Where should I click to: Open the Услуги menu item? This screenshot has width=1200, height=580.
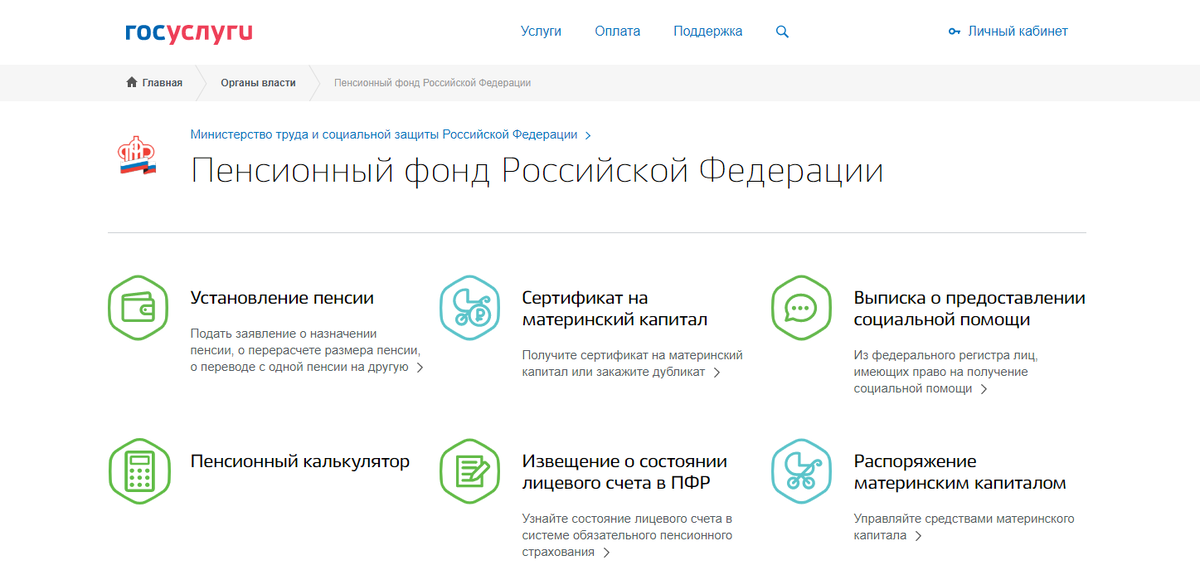click(541, 31)
